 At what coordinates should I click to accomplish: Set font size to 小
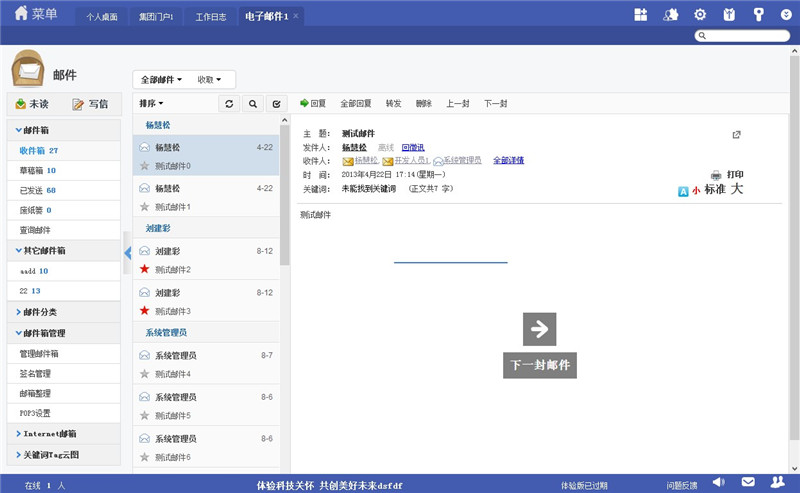pos(695,191)
